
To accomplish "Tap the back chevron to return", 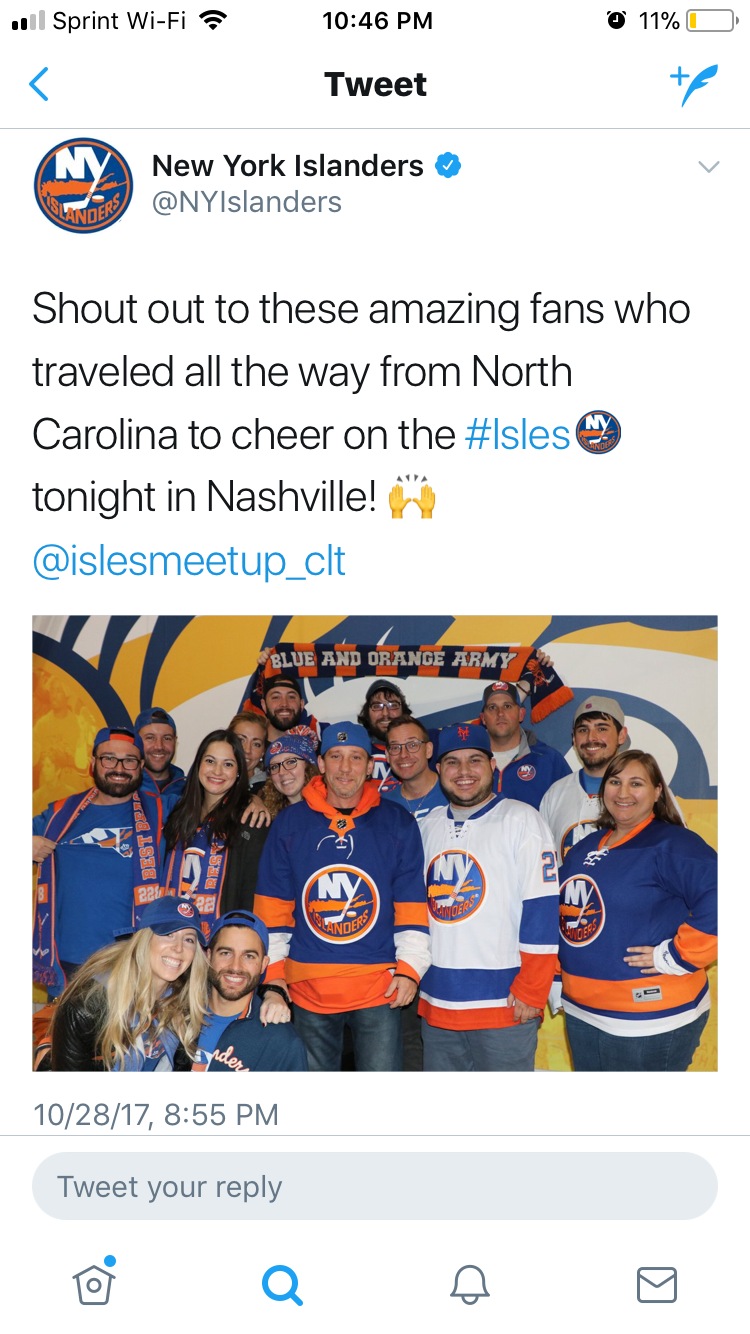I will (38, 84).
